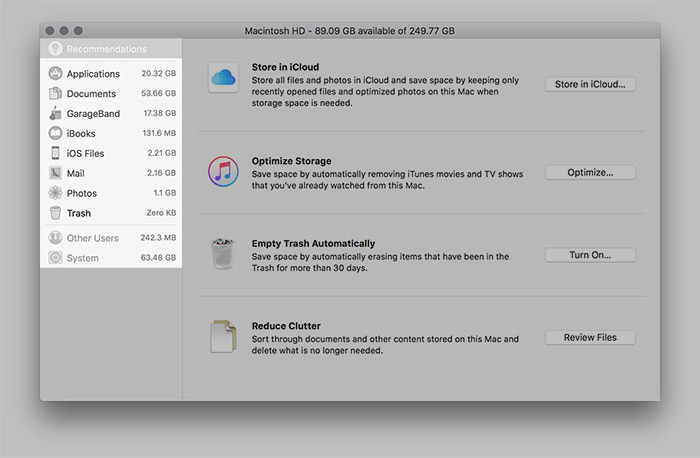Click the Photos sidebar icon
Screen dimensions: 700x458
[x=55, y=193]
